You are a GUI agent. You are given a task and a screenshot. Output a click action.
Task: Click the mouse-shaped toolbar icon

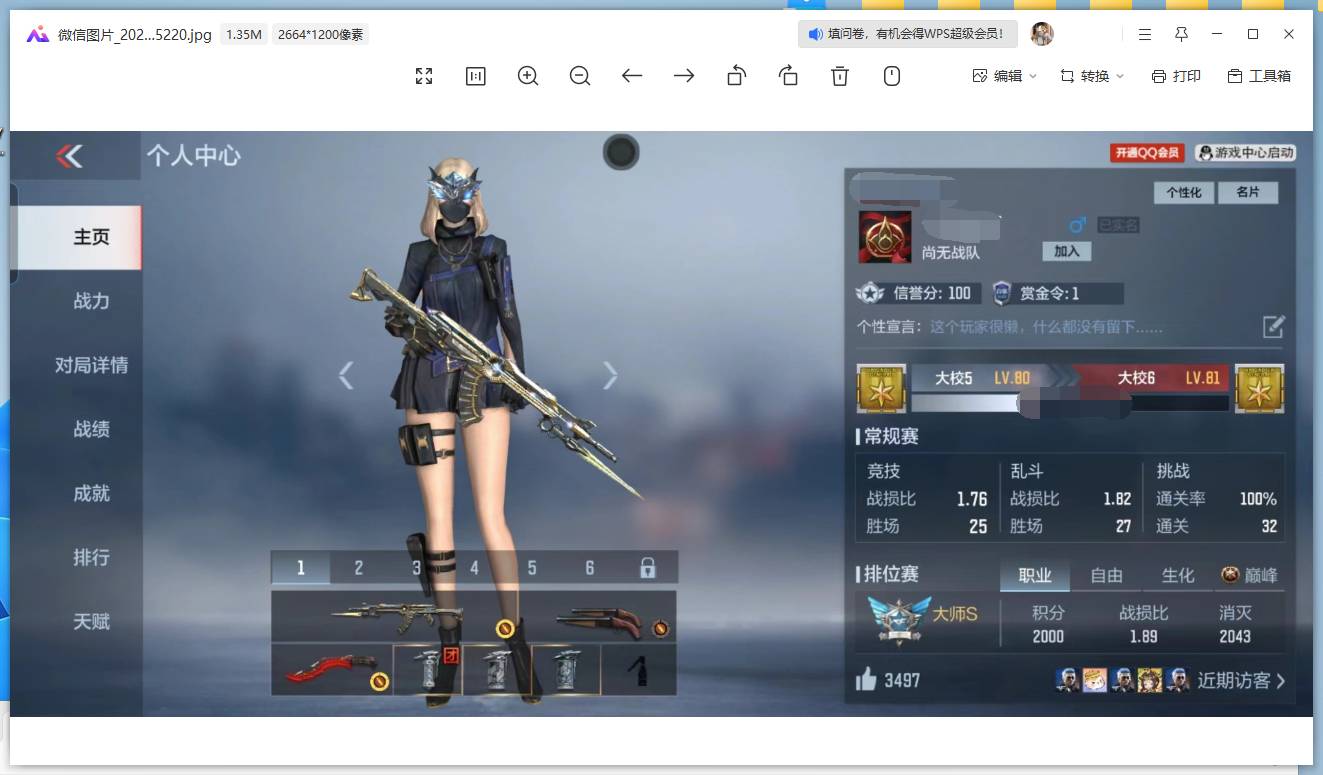click(x=892, y=76)
